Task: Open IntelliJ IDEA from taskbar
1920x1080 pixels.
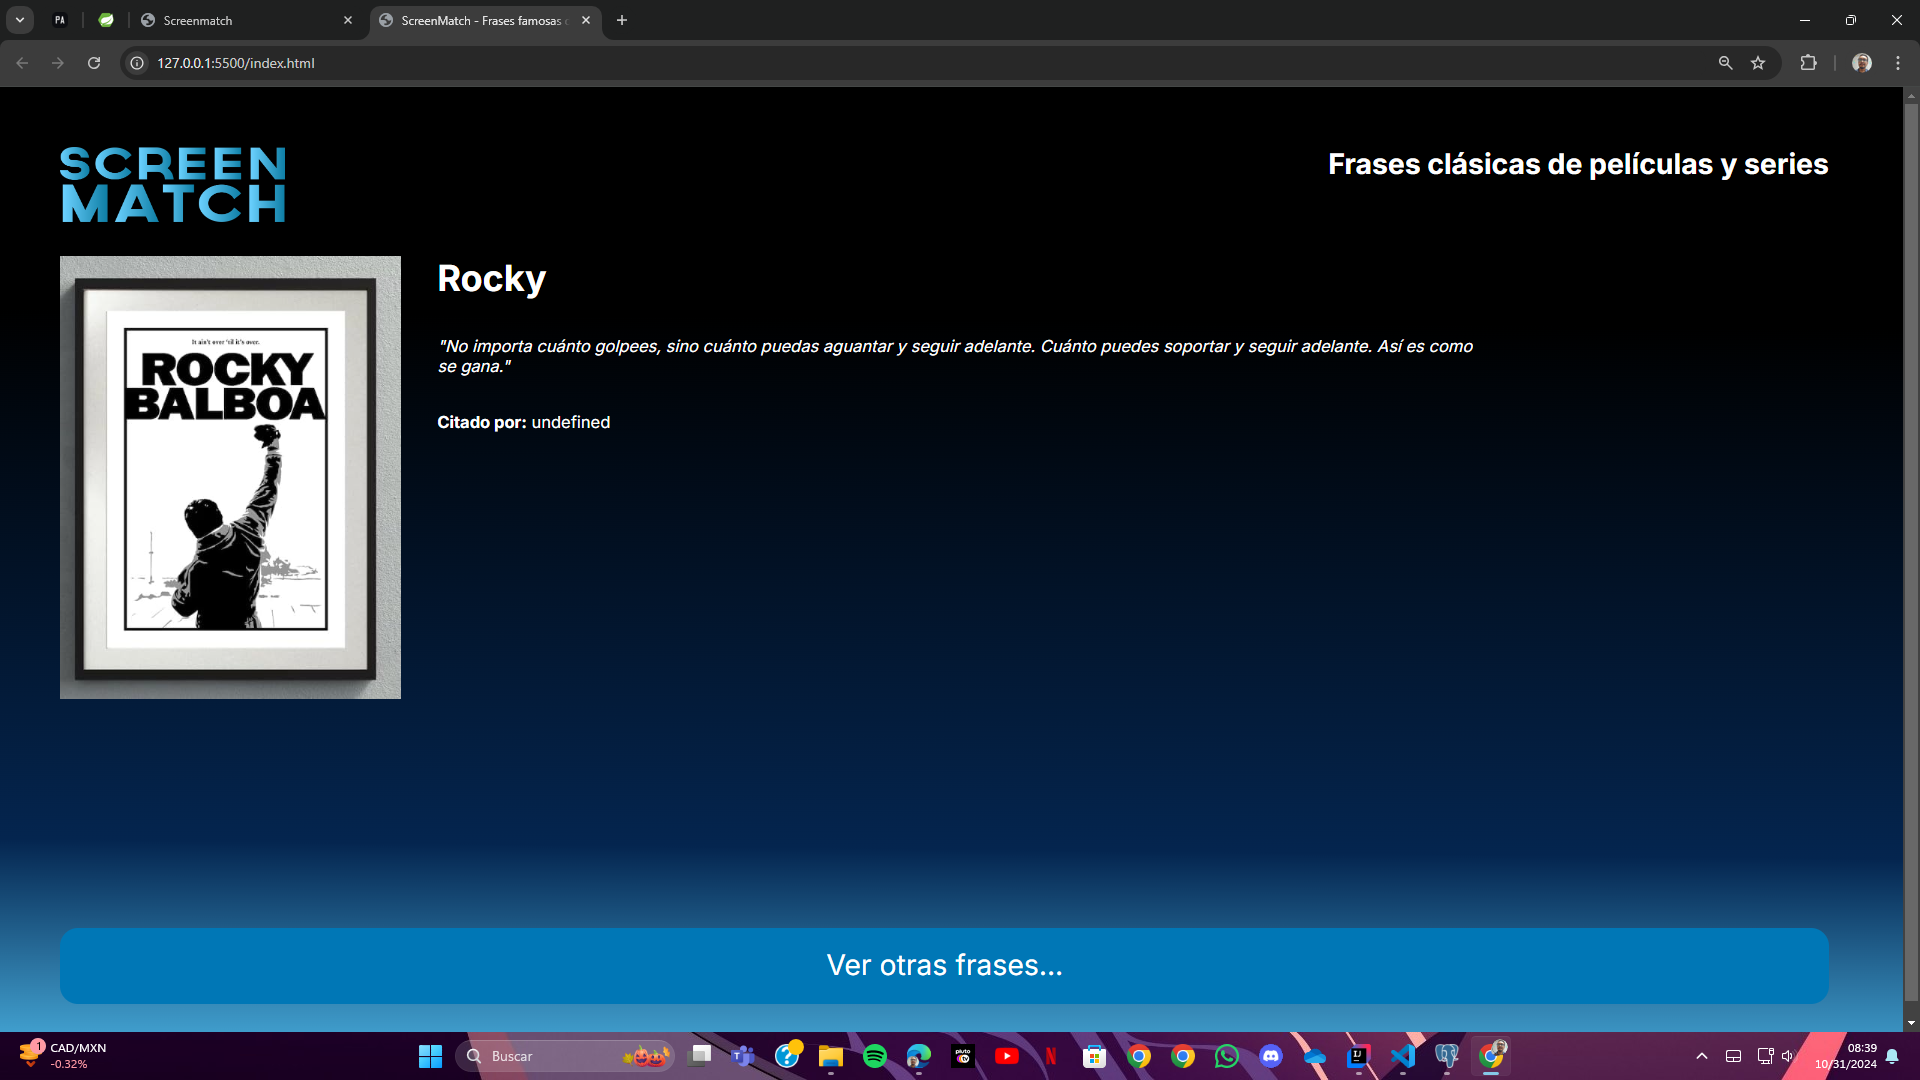Action: (x=1359, y=1056)
